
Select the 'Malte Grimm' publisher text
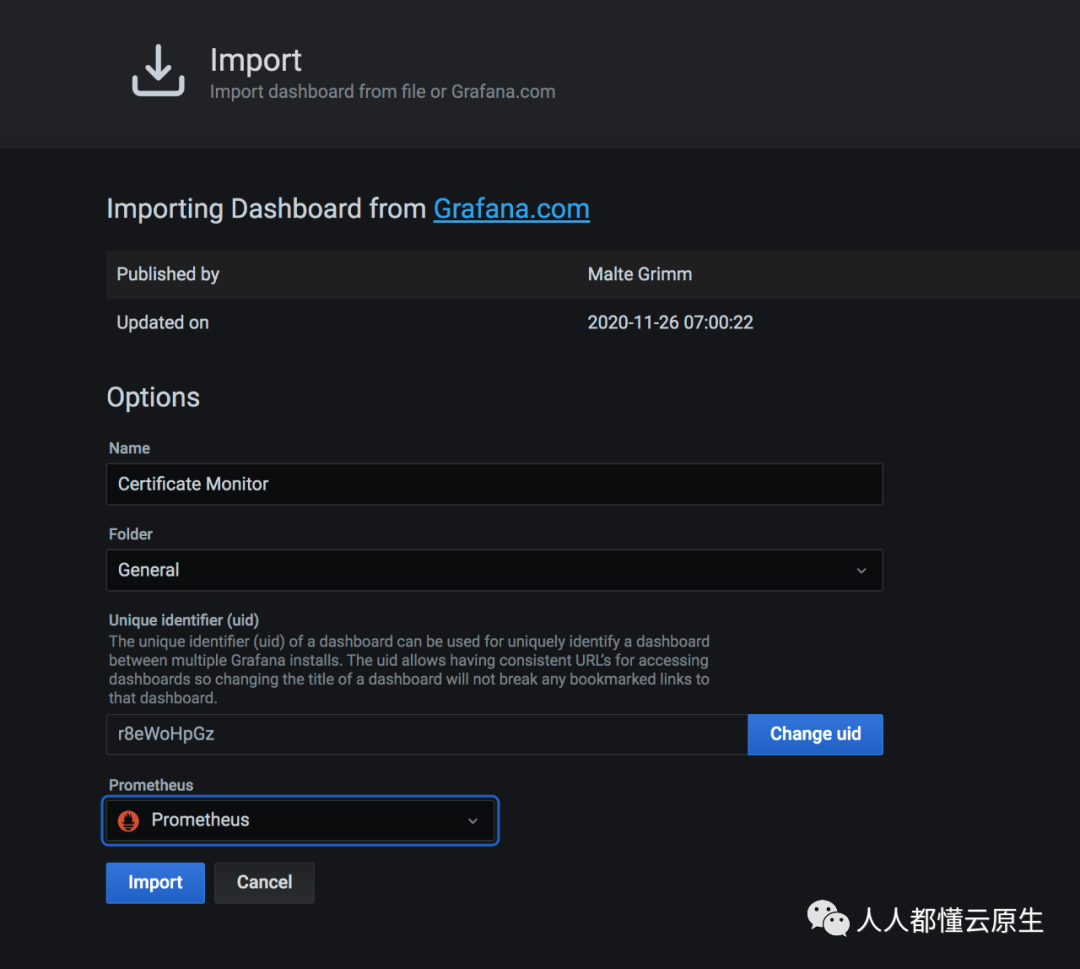tap(640, 274)
